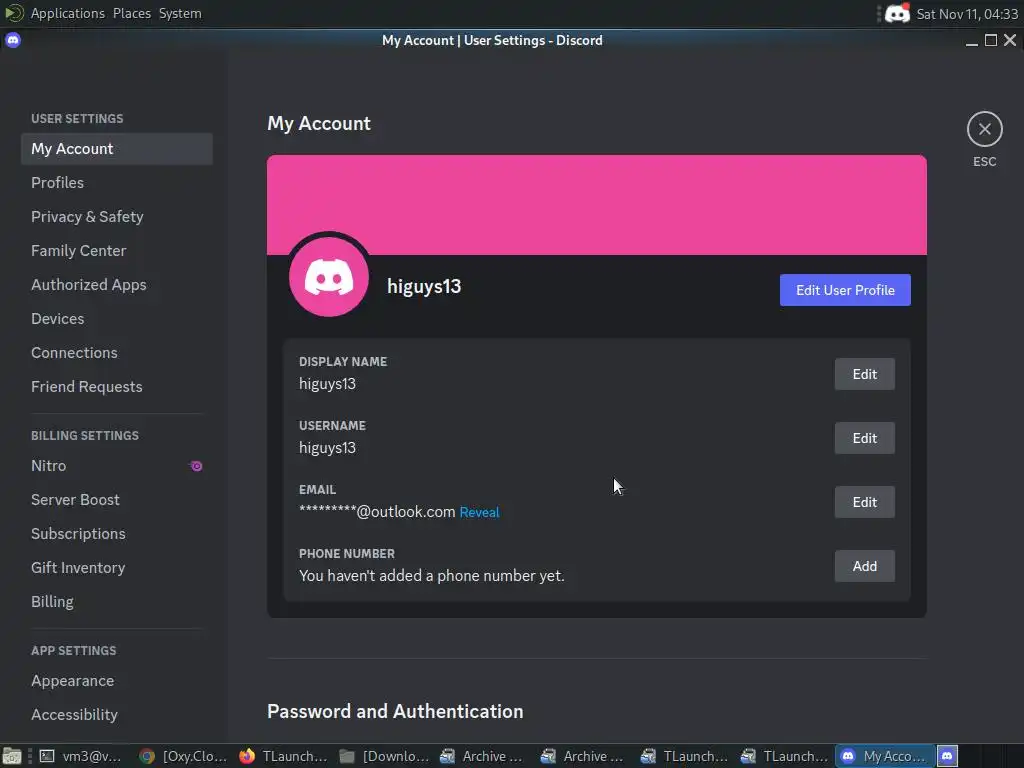This screenshot has height=768, width=1024.
Task: Open Server Boost settings
Action: click(117, 500)
